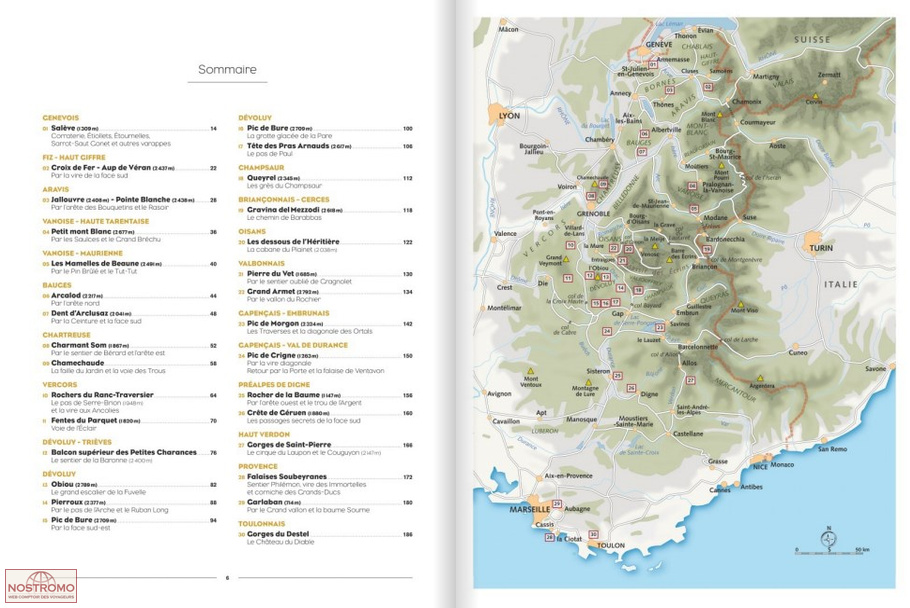Open the Croix de Fer - Aup de Véran entry
The image size is (910, 608).
[129, 171]
